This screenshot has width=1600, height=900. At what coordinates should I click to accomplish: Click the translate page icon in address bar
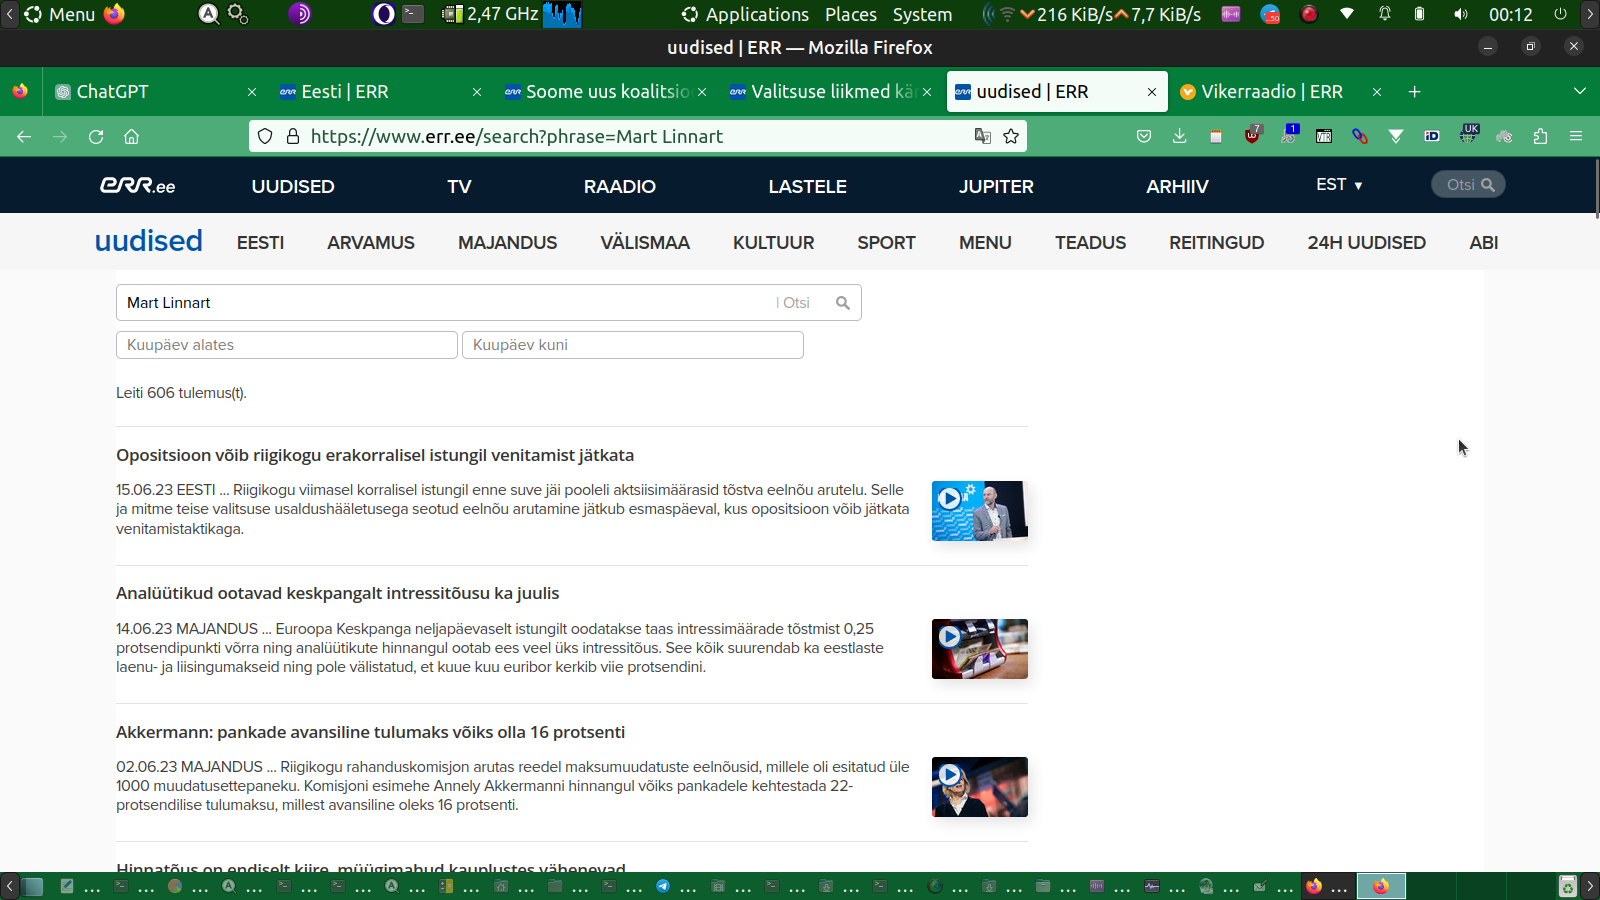(x=983, y=137)
